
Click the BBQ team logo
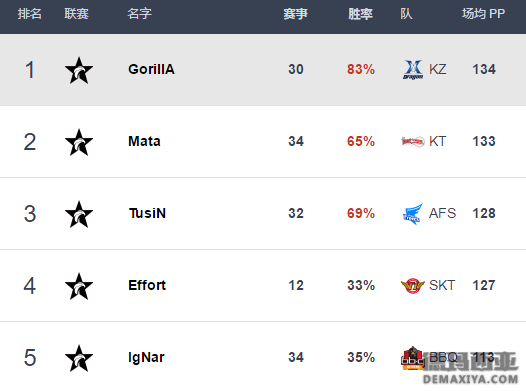pyautogui.click(x=413, y=358)
